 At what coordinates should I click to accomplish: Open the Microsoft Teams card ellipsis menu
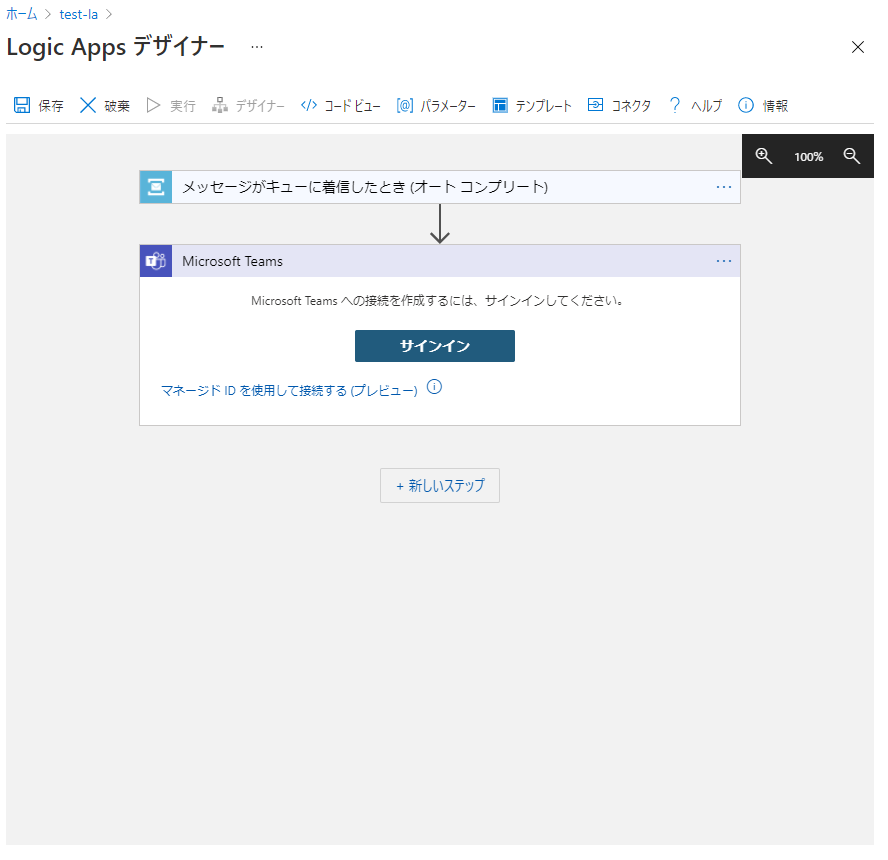[x=724, y=261]
